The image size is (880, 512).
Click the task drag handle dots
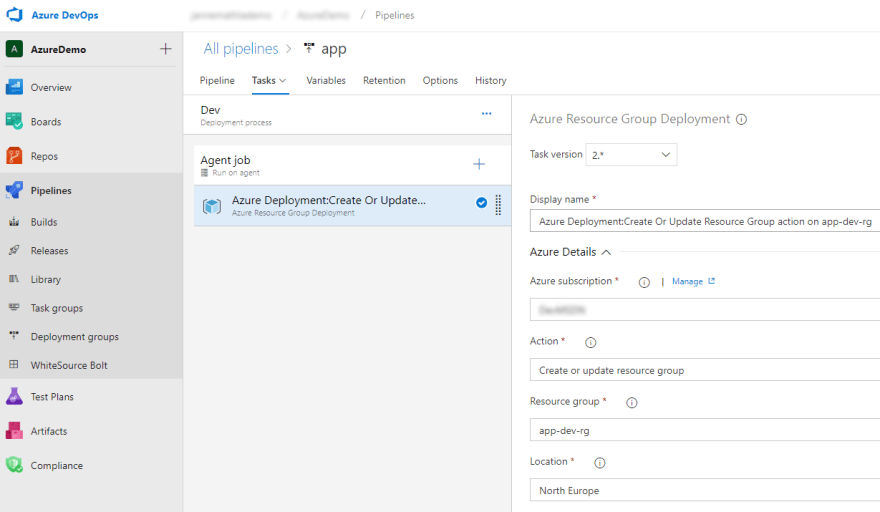[498, 205]
